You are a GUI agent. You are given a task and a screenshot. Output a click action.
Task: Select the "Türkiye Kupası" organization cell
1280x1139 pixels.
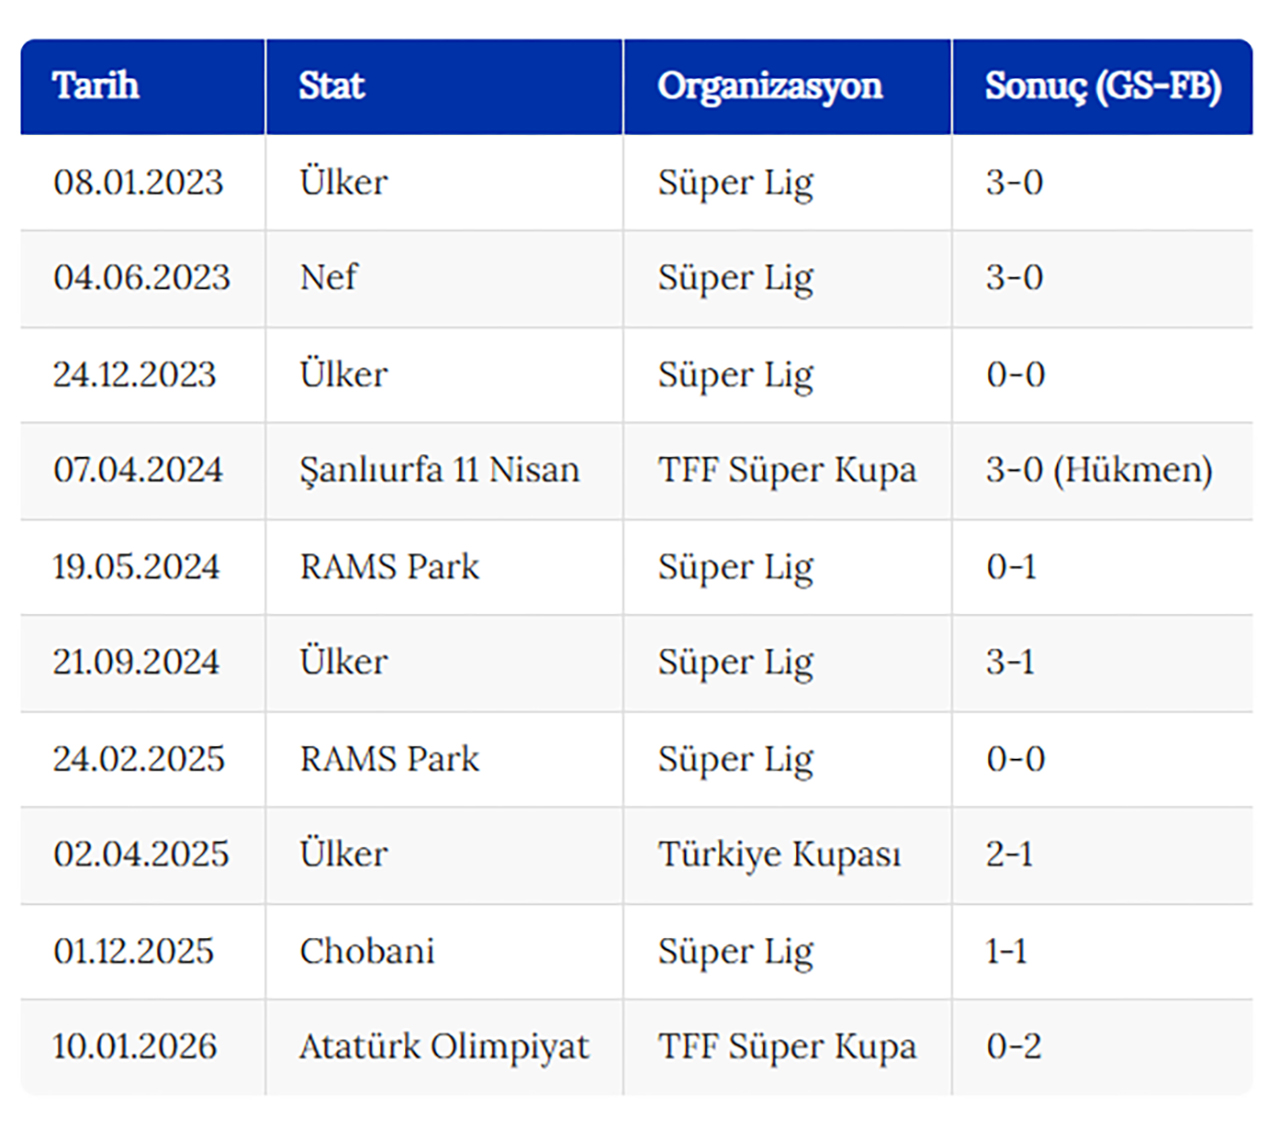pyautogui.click(x=779, y=855)
